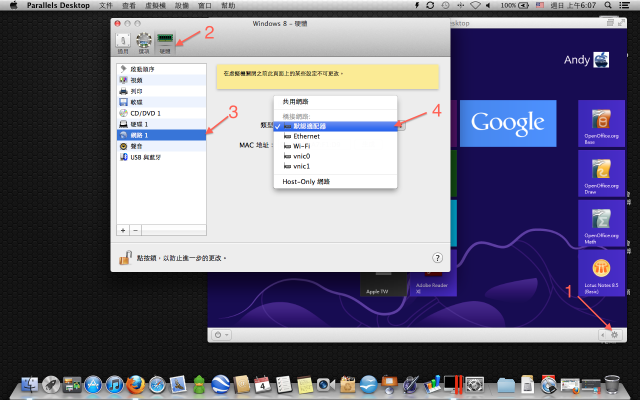Select CD/DVD 1 in hardware list
The width and height of the screenshot is (640, 400).
162,113
